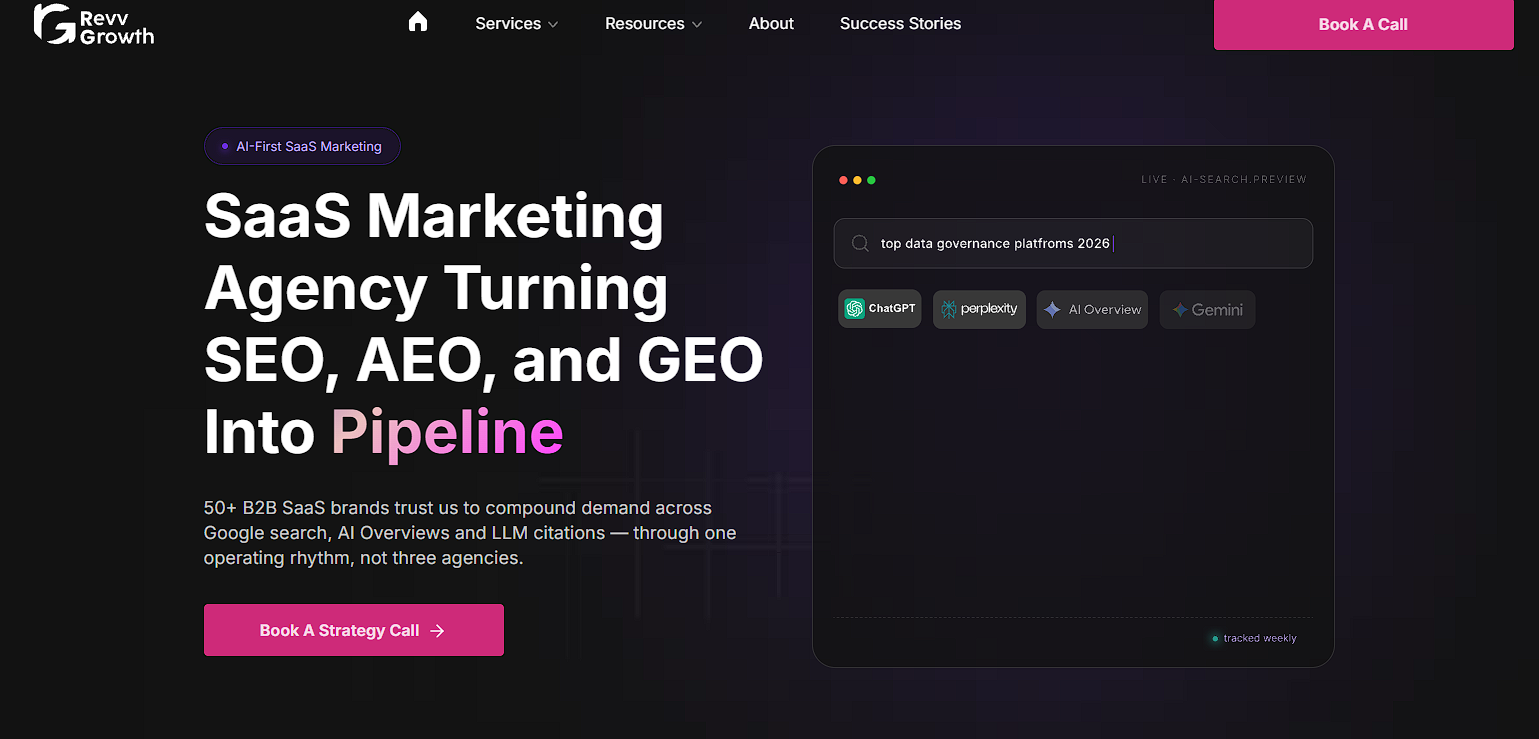Viewport: 1539px width, 739px height.
Task: Click the Book A Call button
Action: pyautogui.click(x=1363, y=24)
